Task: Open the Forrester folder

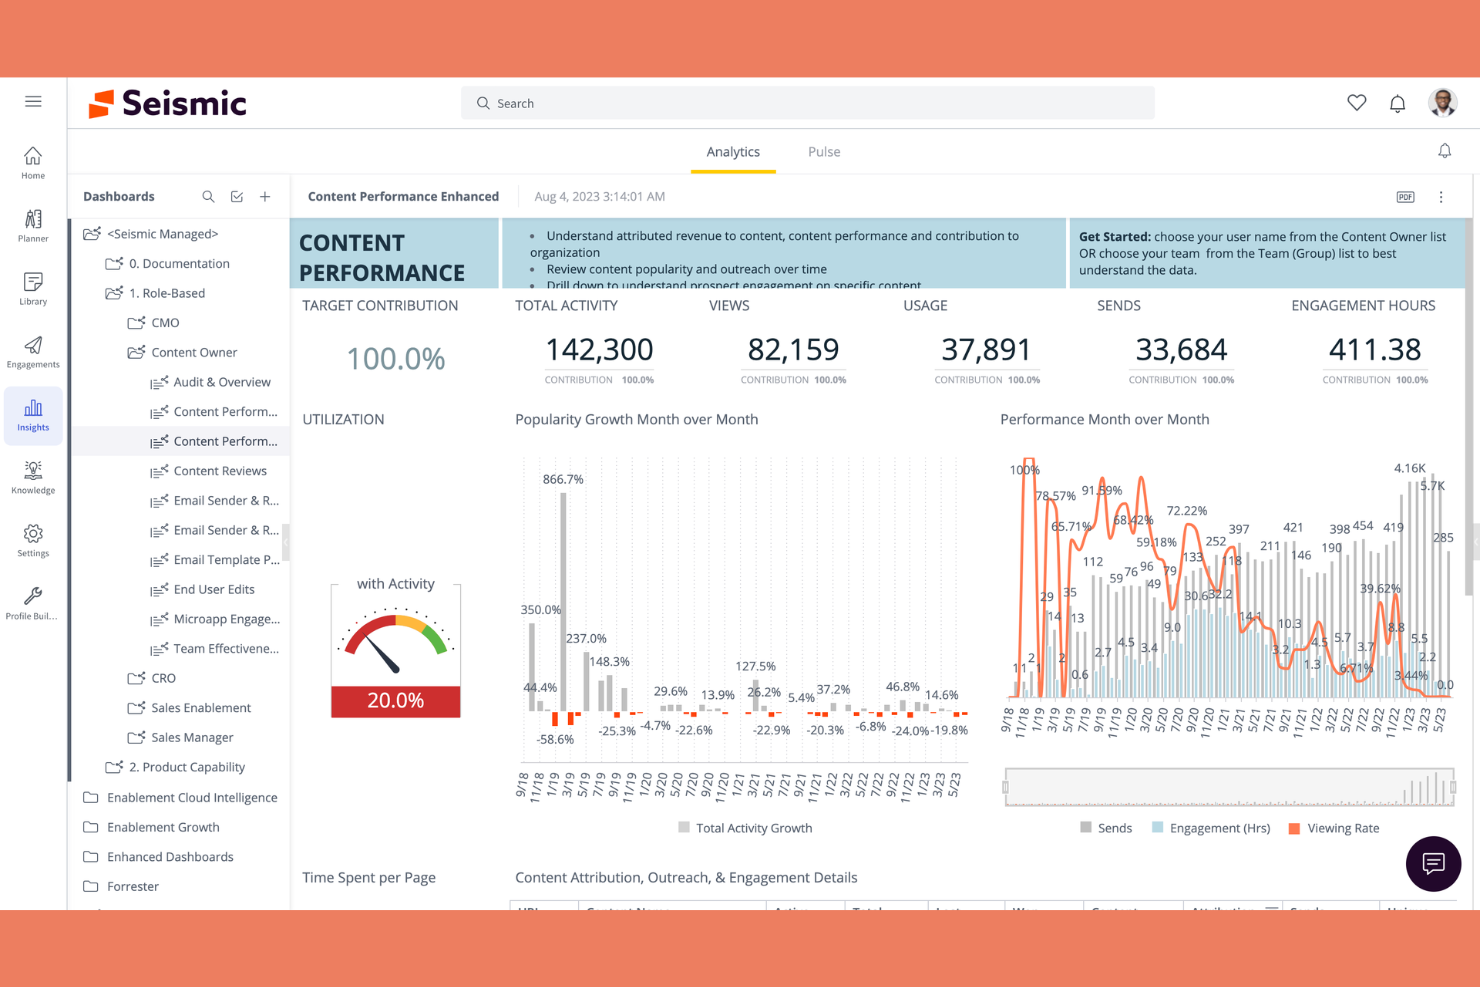Action: pos(122,886)
